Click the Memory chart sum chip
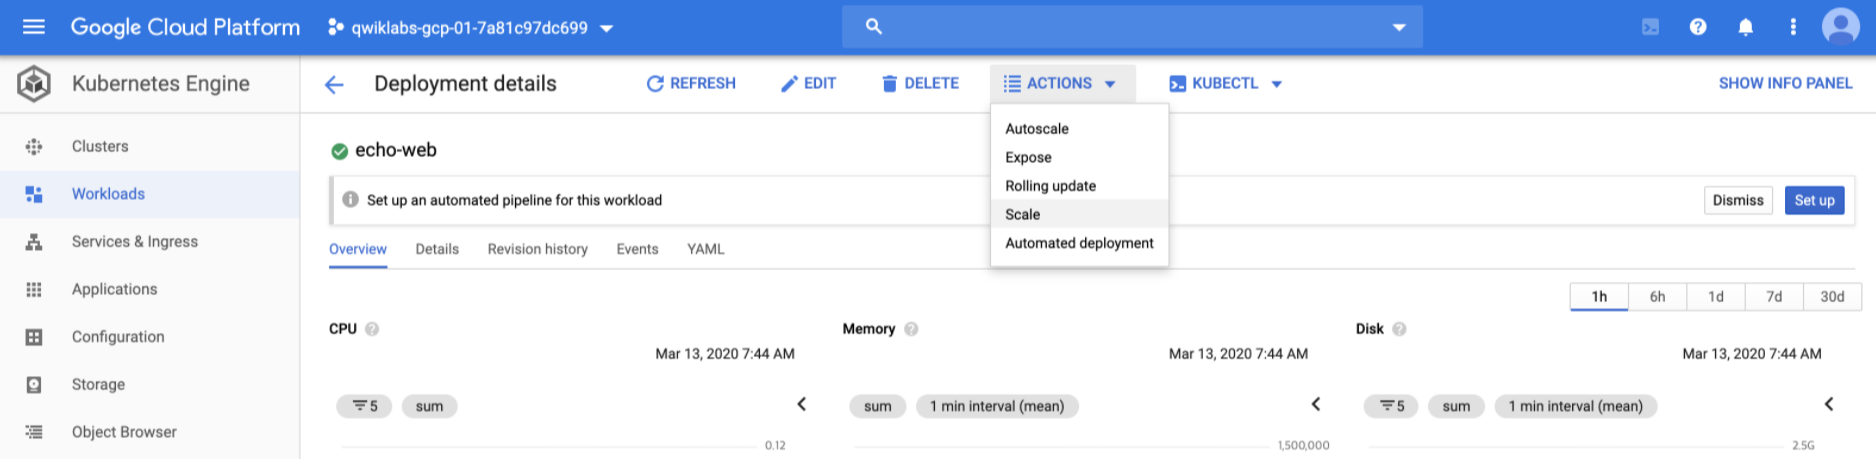 click(878, 406)
